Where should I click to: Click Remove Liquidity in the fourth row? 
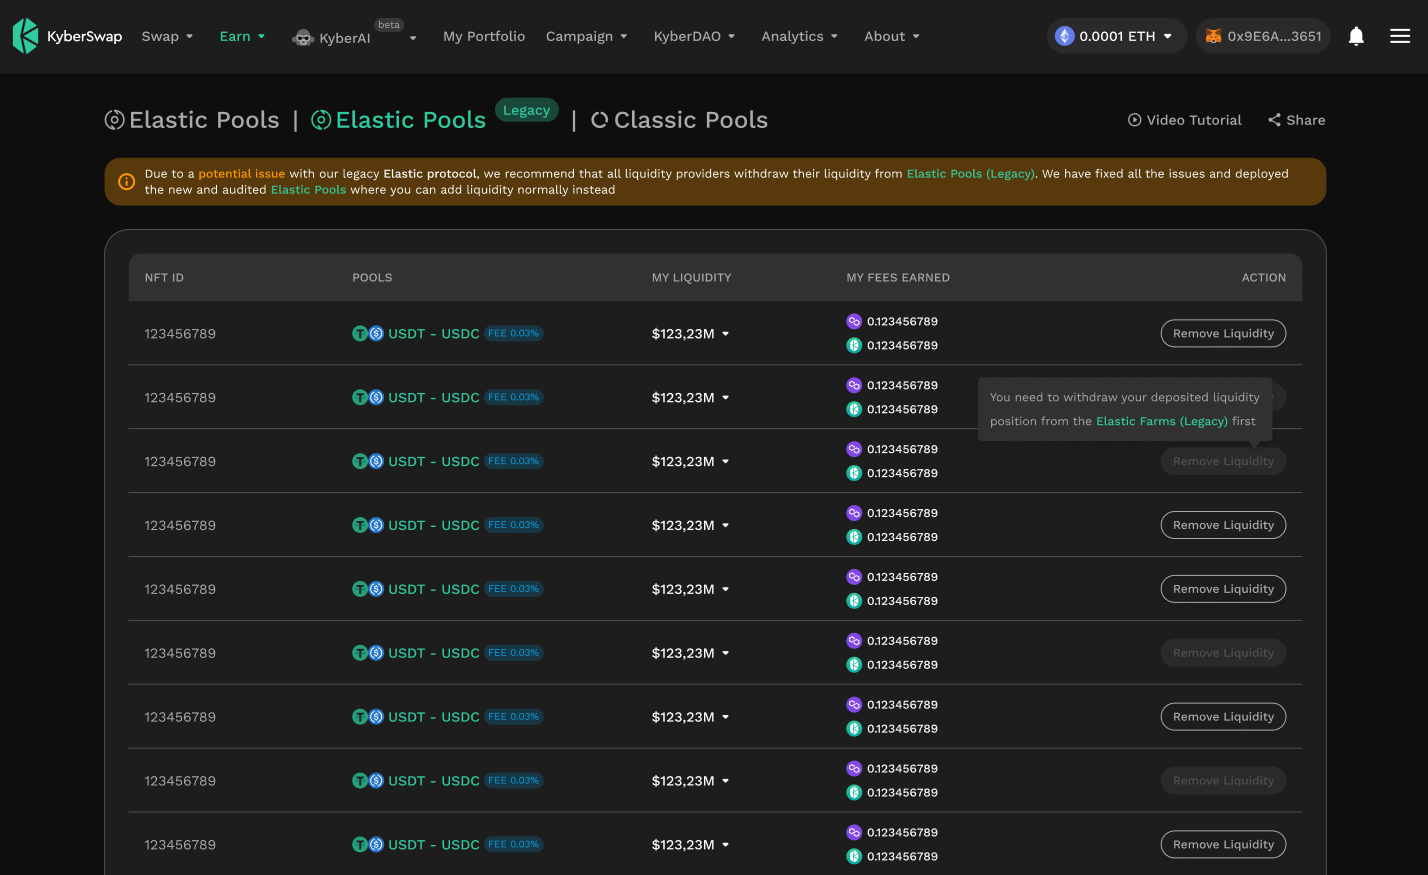click(x=1223, y=526)
